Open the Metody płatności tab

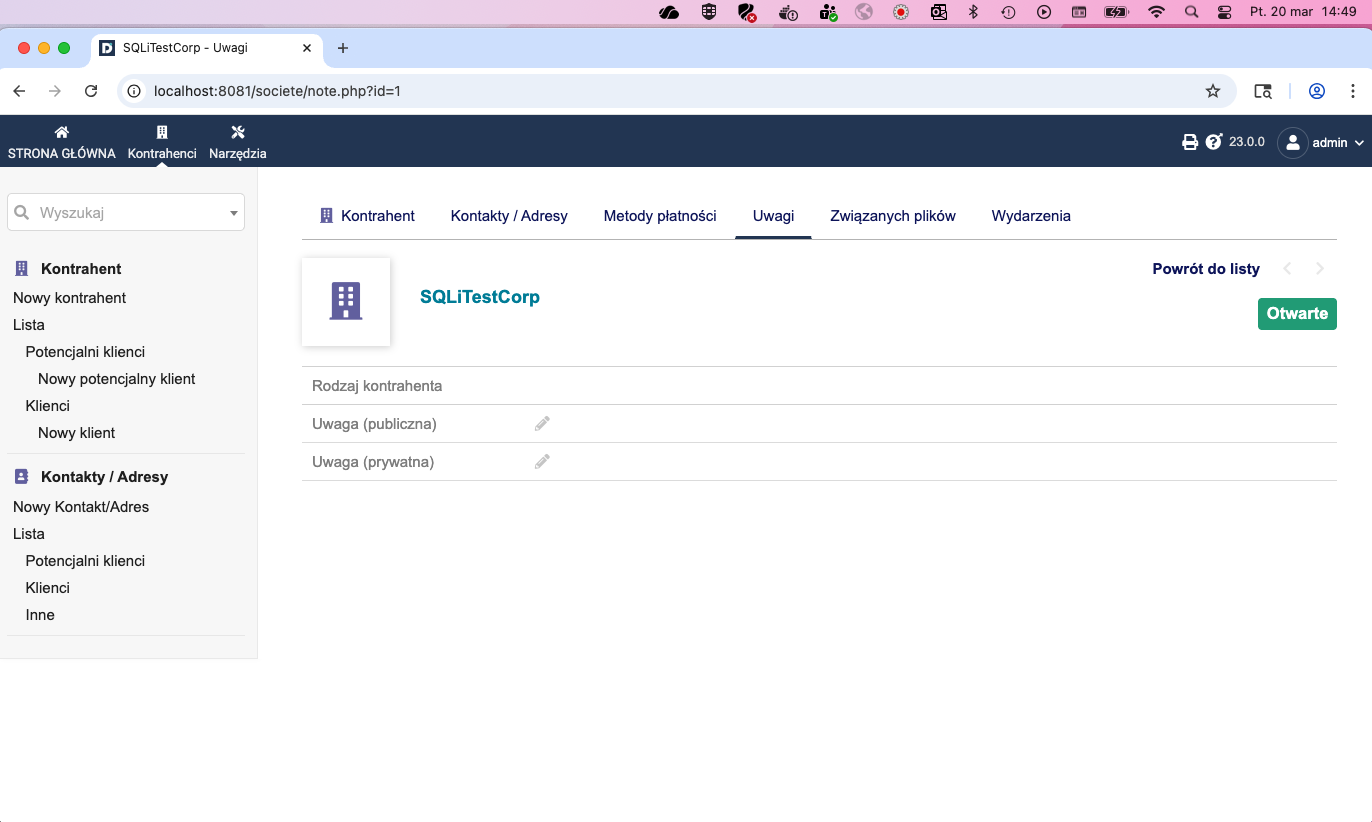pyautogui.click(x=660, y=216)
